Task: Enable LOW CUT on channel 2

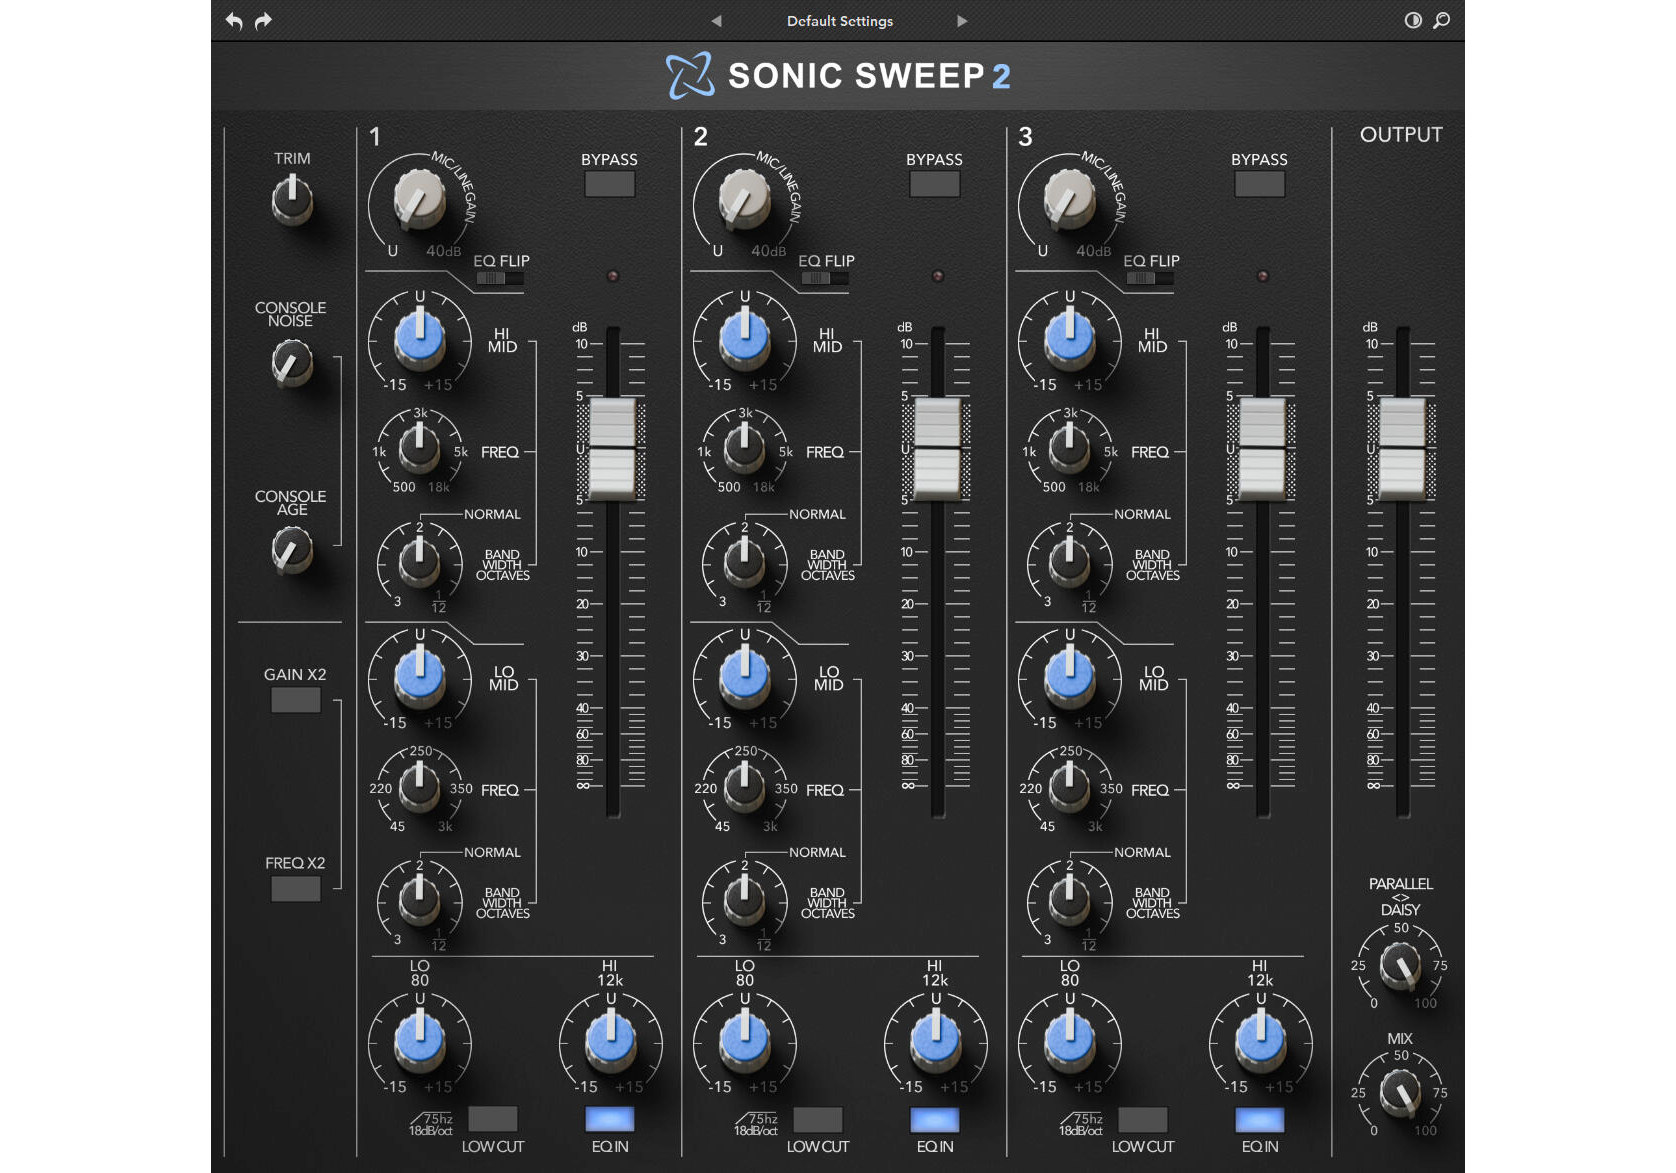Action: coord(818,1119)
